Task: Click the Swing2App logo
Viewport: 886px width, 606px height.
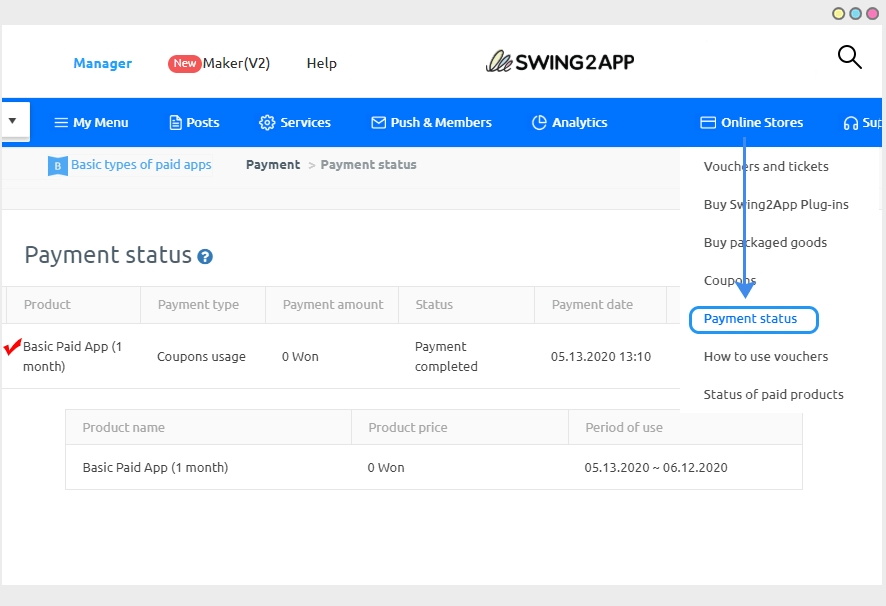Action: (560, 62)
